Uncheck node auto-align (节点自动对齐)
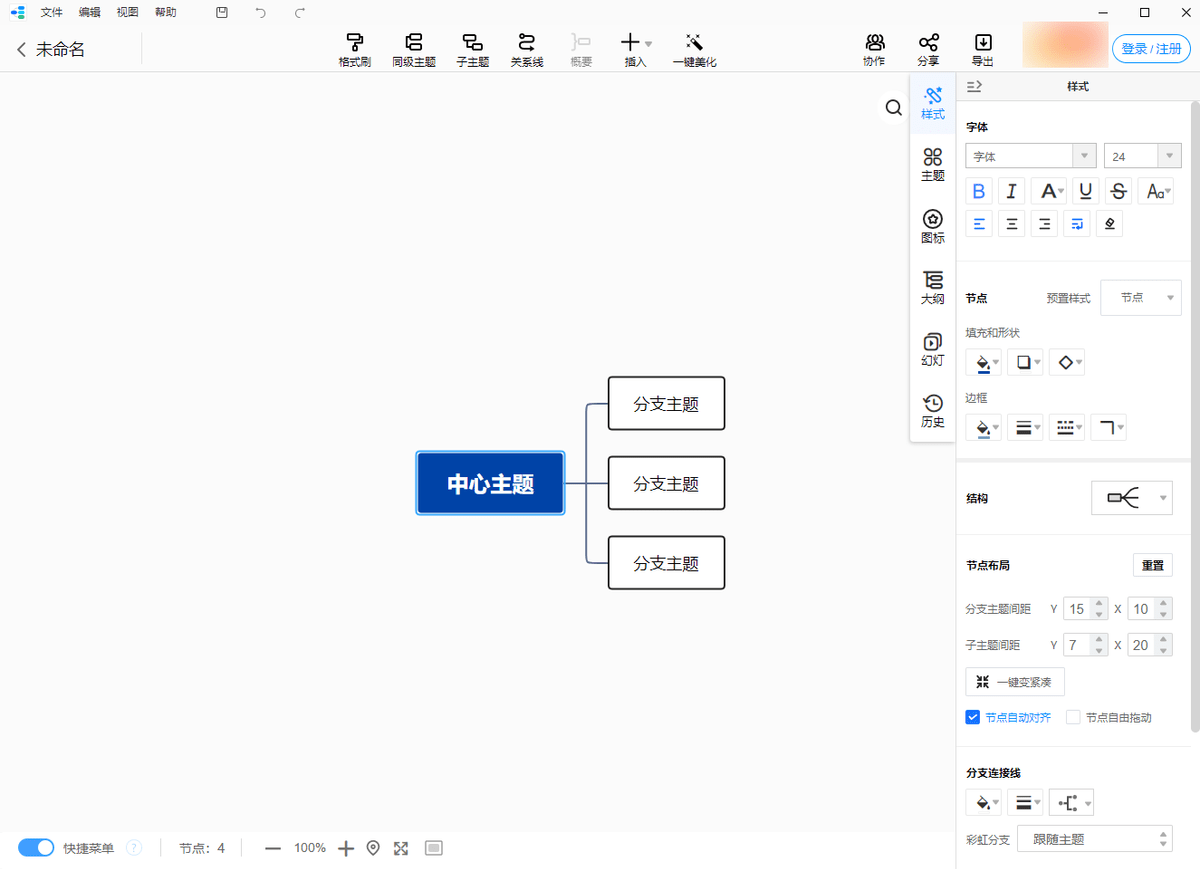The image size is (1200, 869). [x=972, y=717]
